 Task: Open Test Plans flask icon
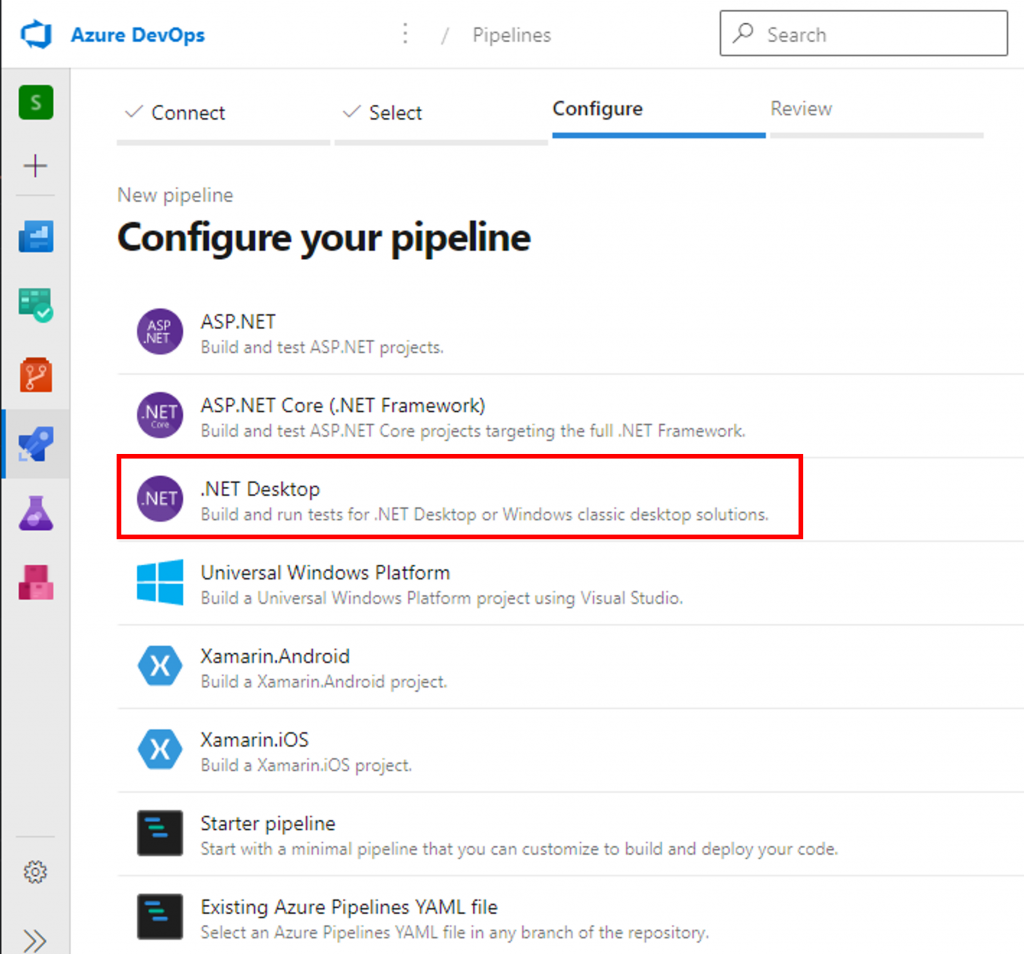36,513
